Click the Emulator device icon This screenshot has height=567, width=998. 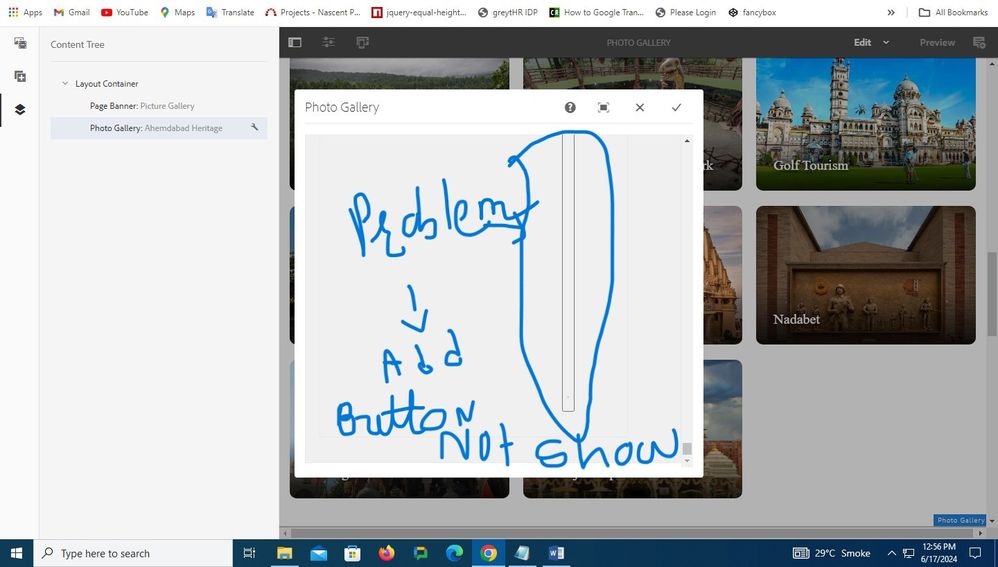362,43
